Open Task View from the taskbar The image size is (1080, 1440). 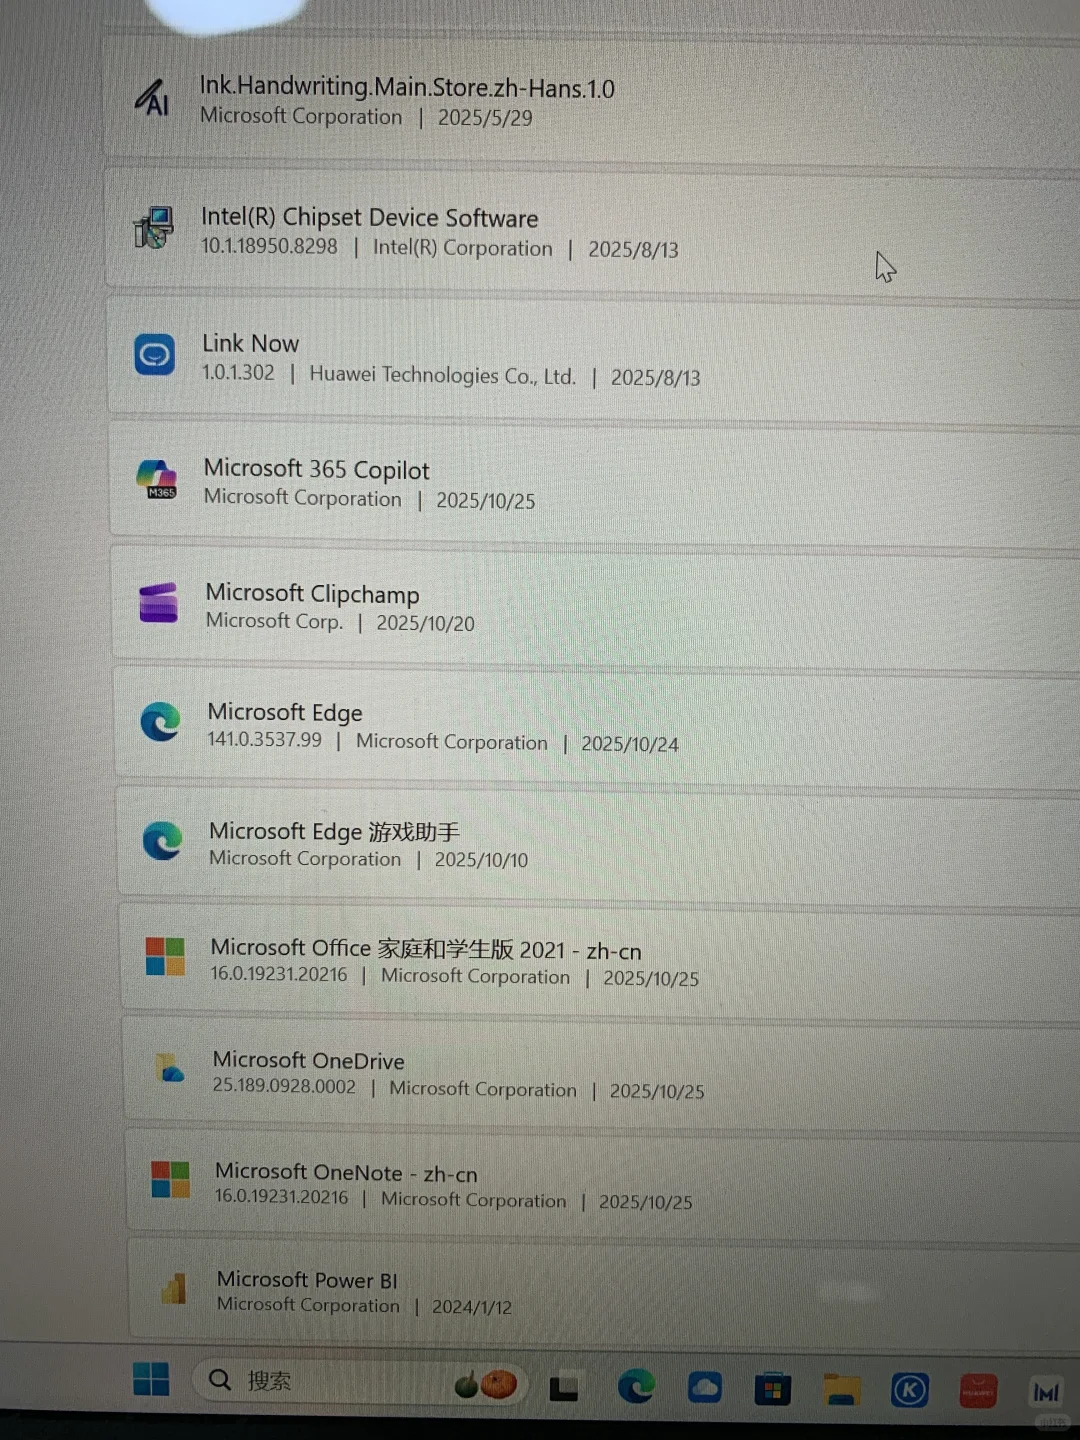click(564, 1387)
